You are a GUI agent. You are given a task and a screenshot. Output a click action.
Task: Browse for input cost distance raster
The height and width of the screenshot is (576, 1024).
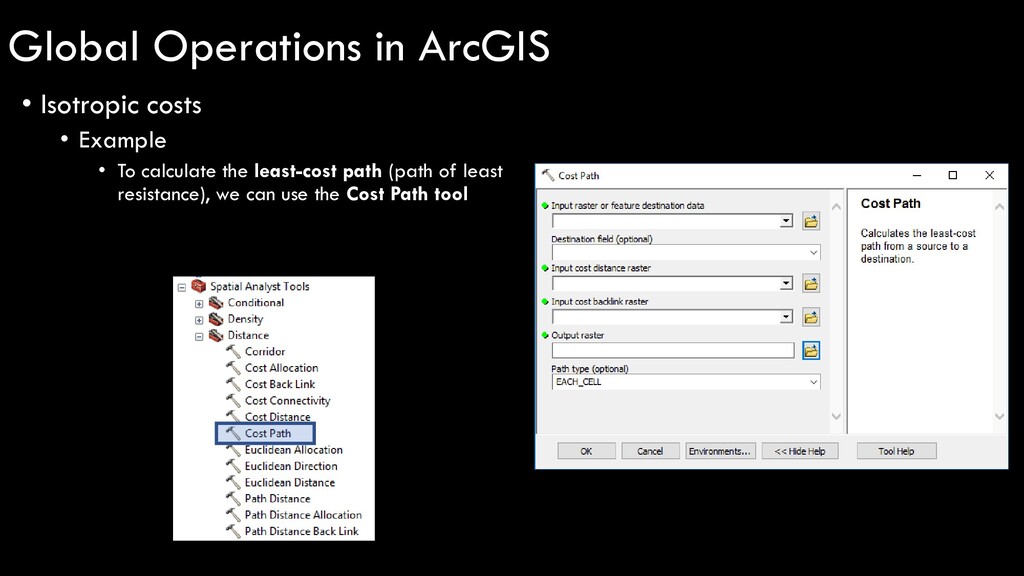(810, 284)
